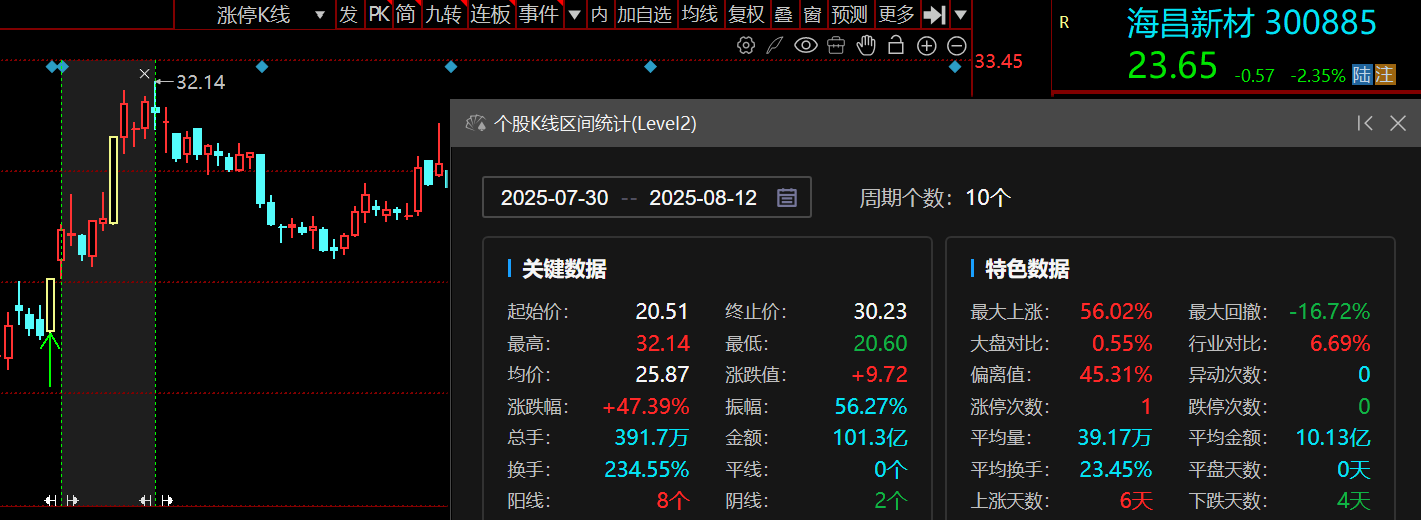The width and height of the screenshot is (1421, 520).
Task: Switch on the 连板 display
Action: point(491,14)
